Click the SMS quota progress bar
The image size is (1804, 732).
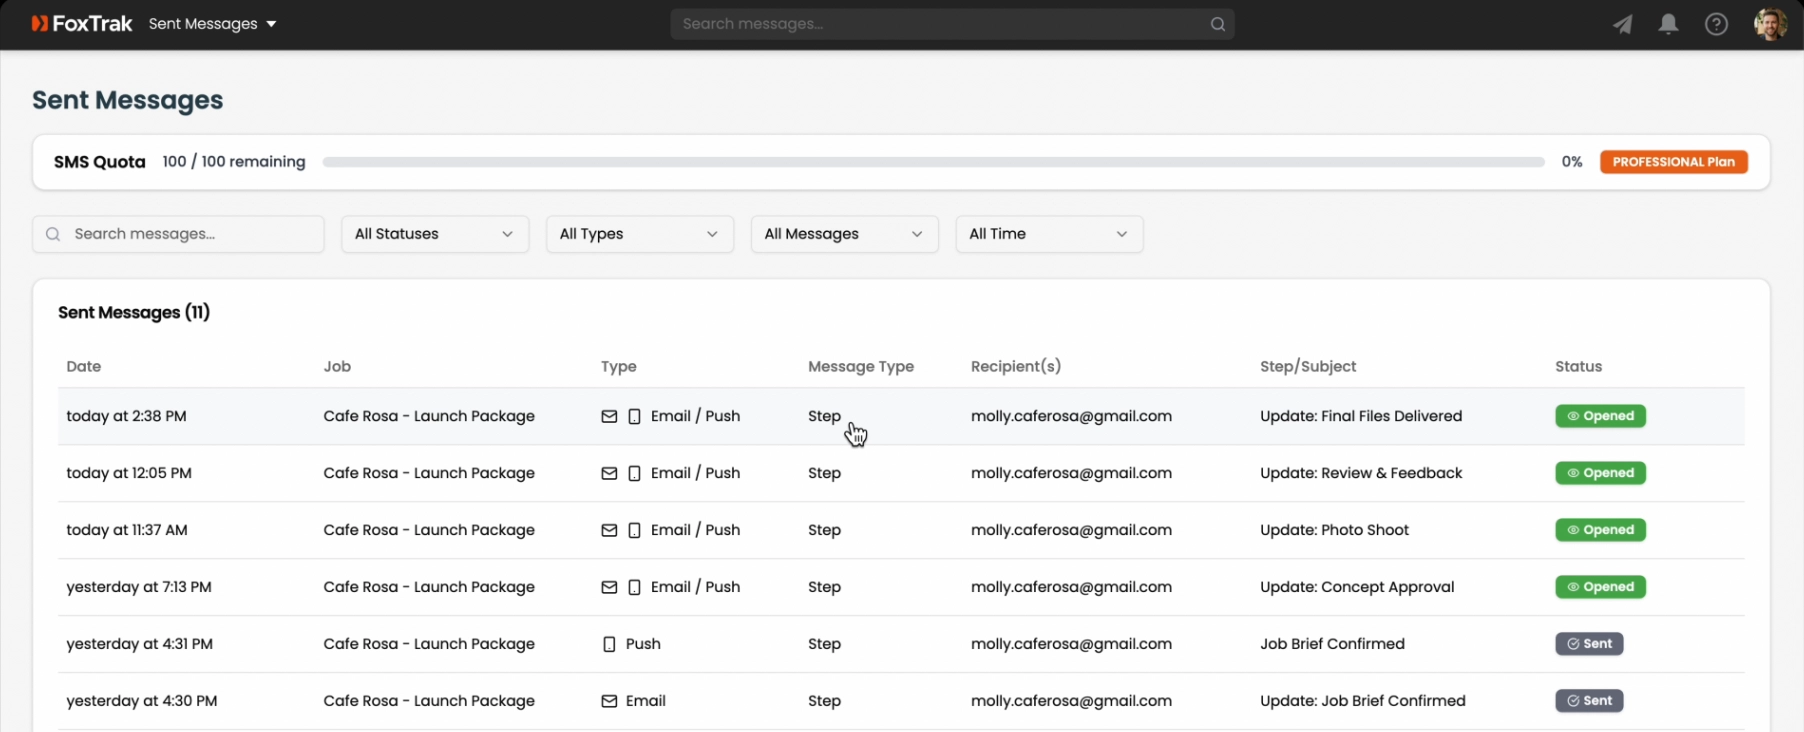[x=933, y=162]
